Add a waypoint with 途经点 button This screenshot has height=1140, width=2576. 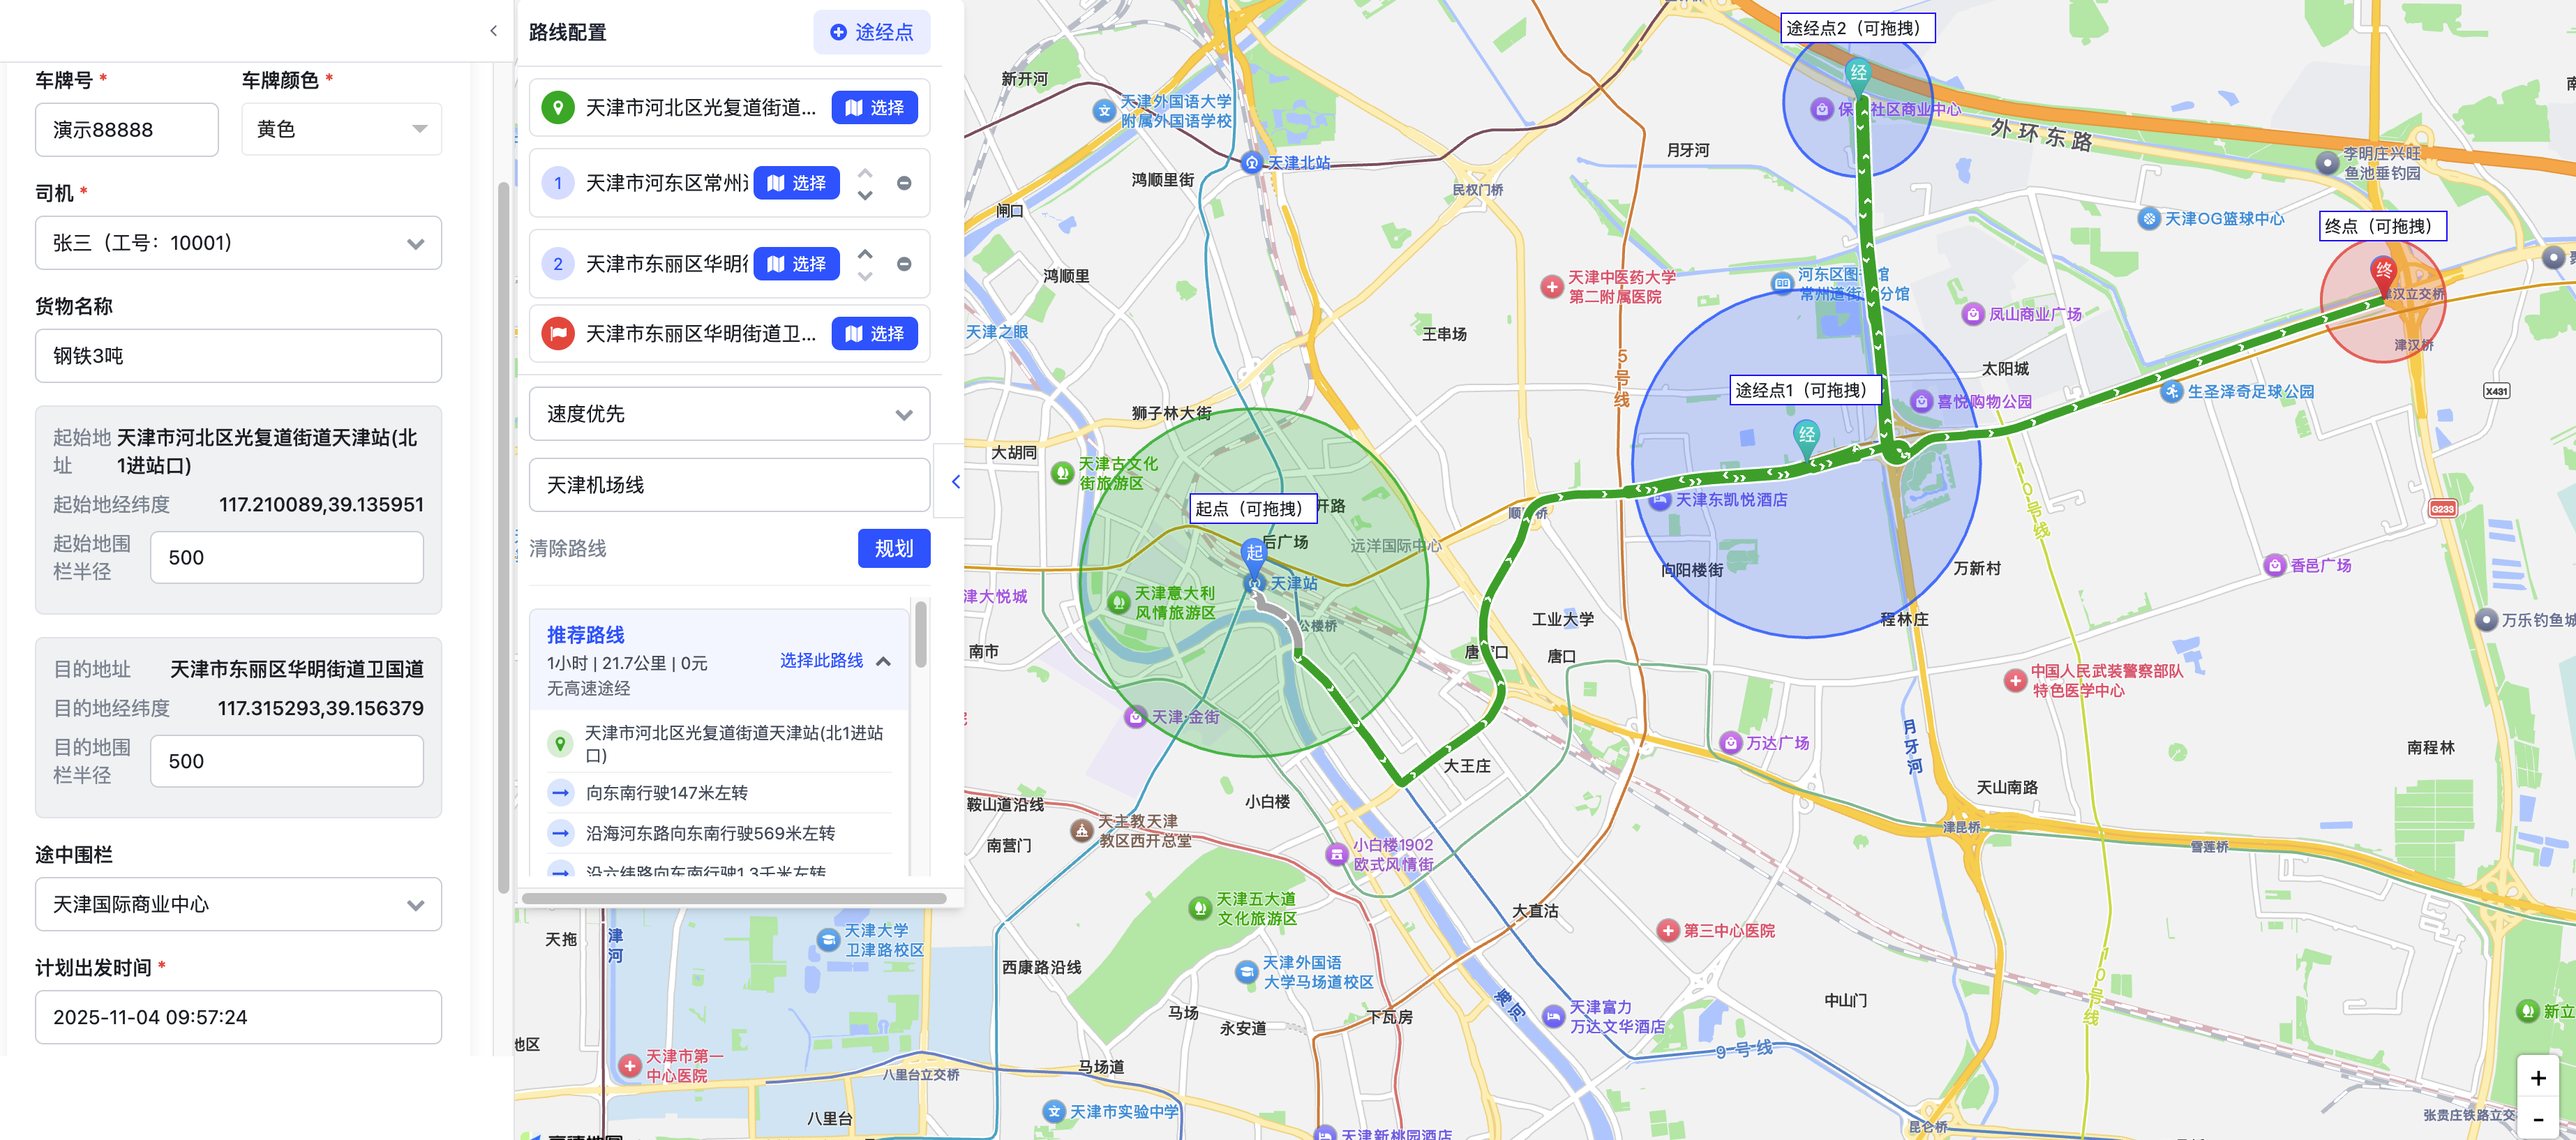872,32
